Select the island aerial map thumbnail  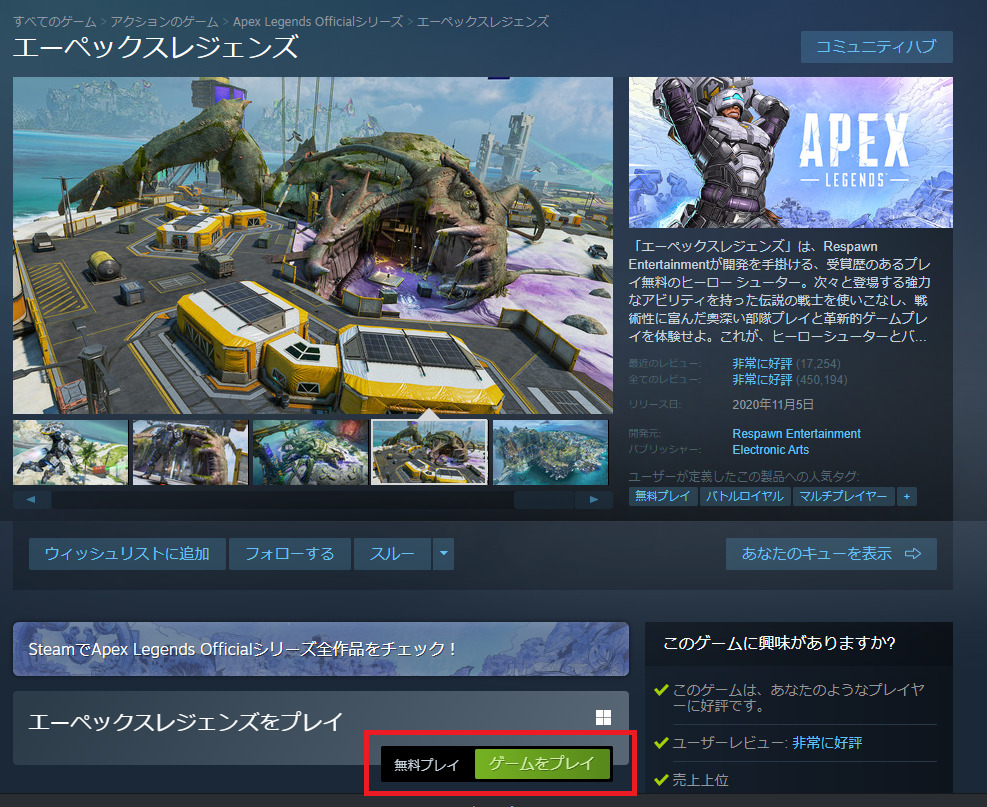[551, 453]
